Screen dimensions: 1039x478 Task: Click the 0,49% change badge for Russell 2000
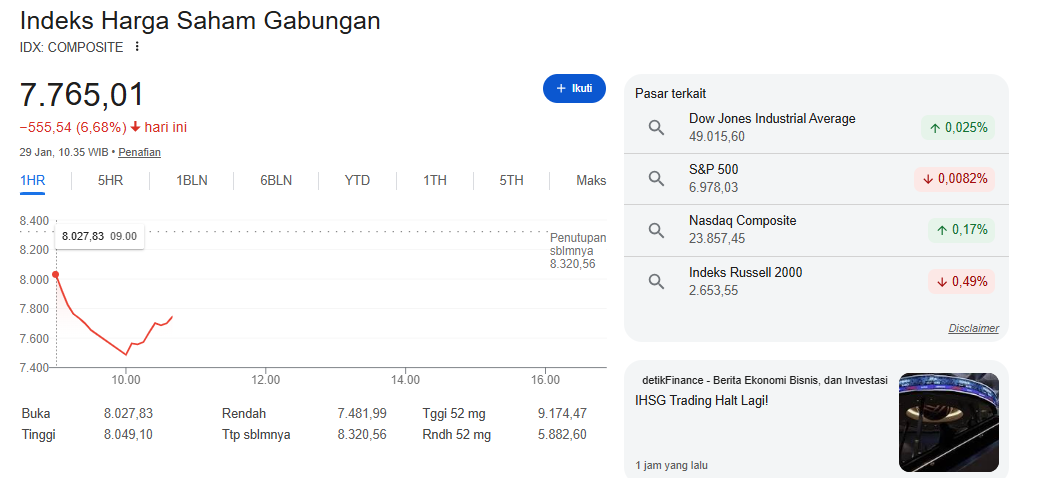(x=961, y=282)
